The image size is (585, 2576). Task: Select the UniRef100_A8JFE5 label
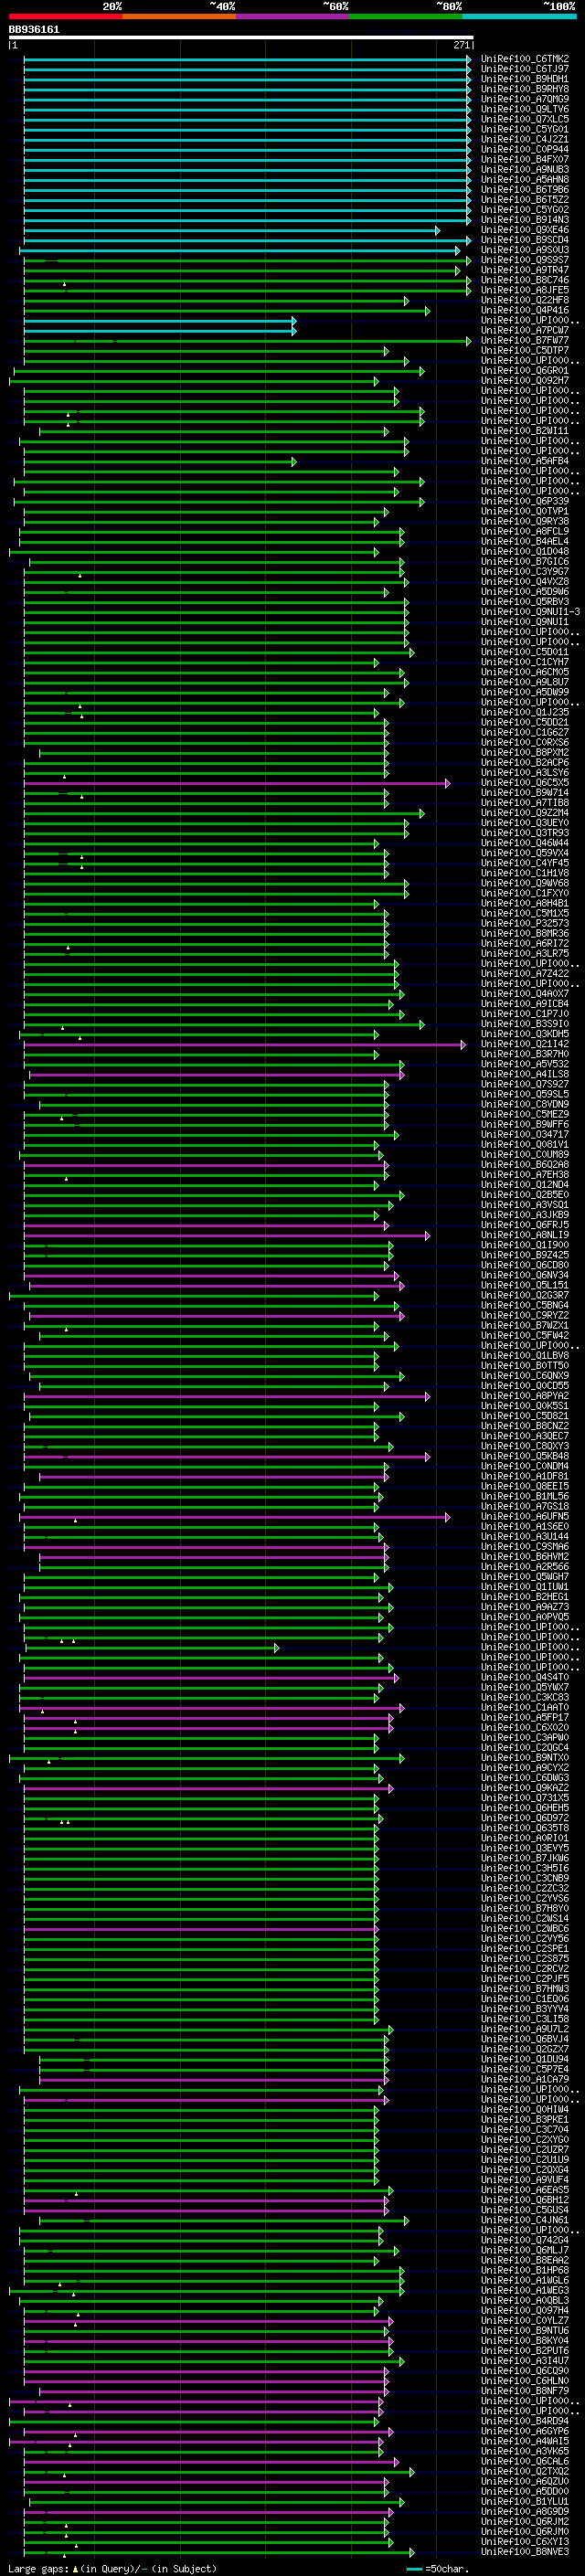click(x=524, y=291)
